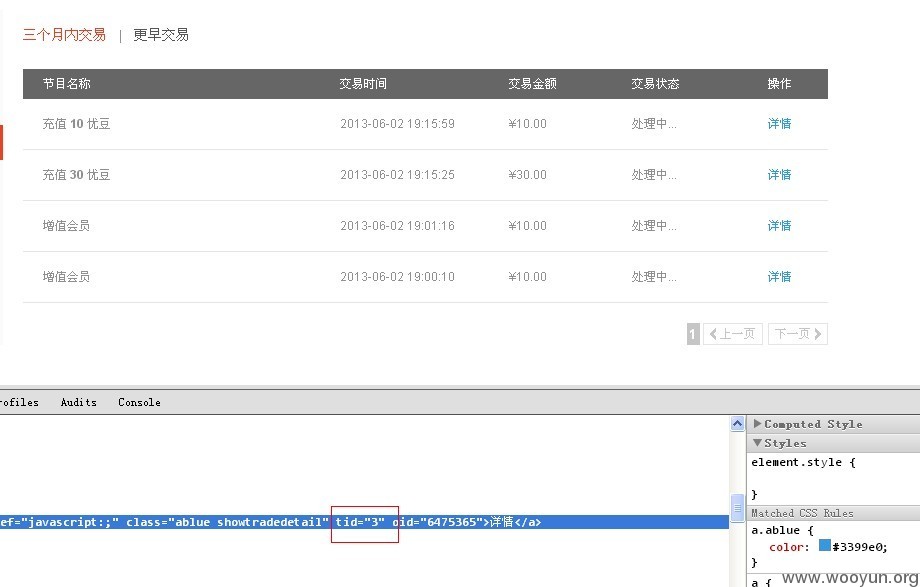Open the 三个月内交易 tab
Screen dimensions: 920x587
click(64, 35)
